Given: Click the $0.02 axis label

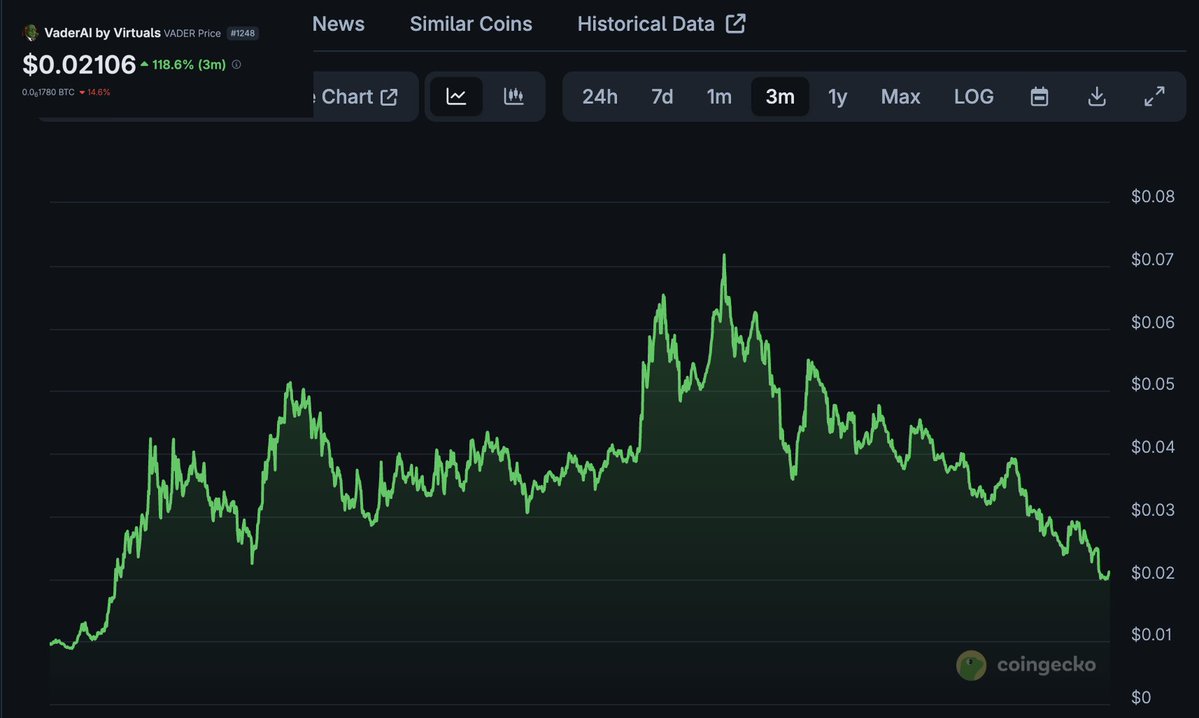Looking at the screenshot, I should click(1152, 573).
